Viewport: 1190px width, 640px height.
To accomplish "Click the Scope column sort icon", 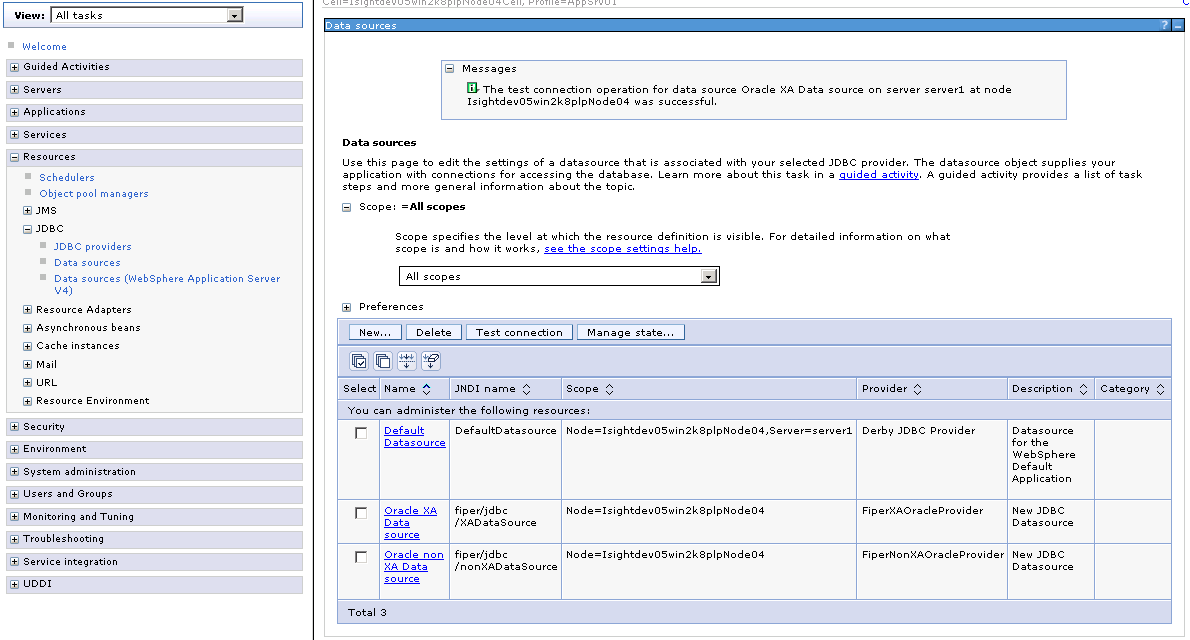I will click(609, 389).
